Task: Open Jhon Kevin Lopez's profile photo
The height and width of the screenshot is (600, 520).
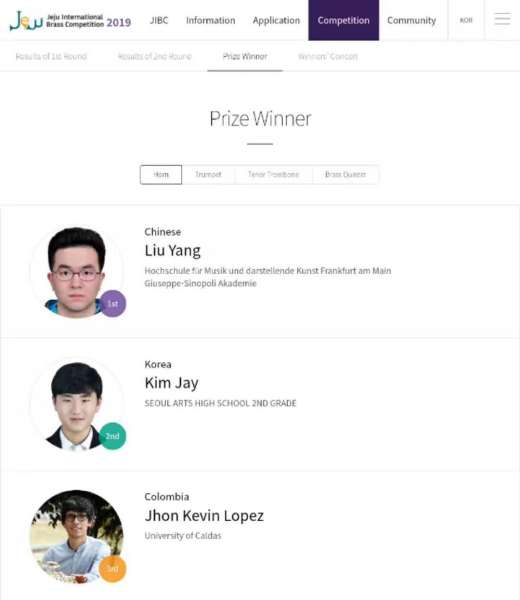Action: 77,537
